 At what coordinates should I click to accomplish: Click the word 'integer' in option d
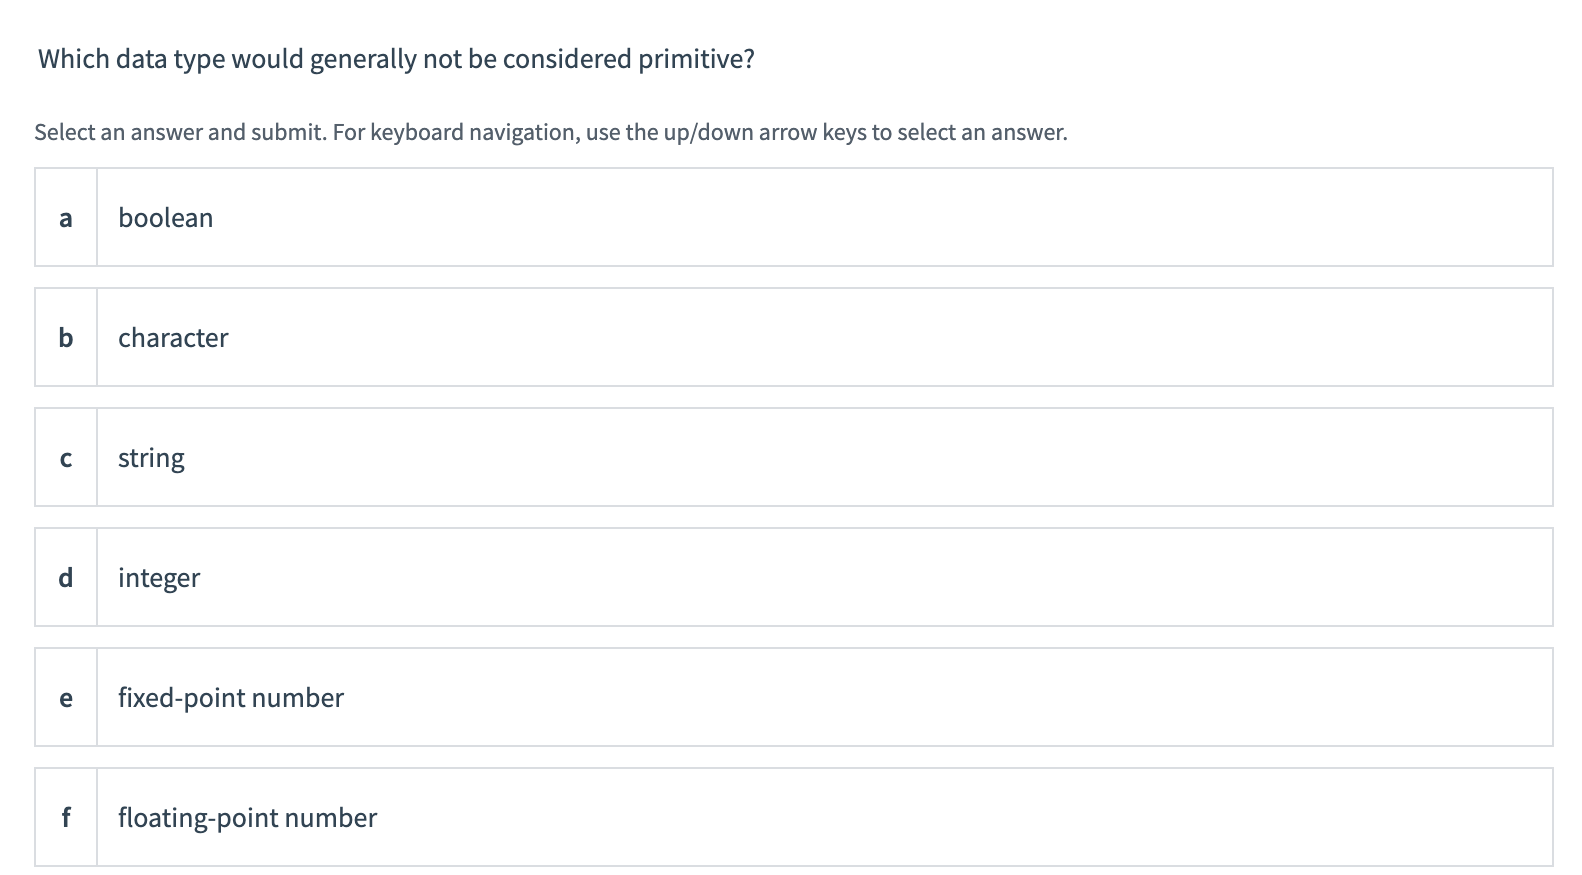click(159, 577)
